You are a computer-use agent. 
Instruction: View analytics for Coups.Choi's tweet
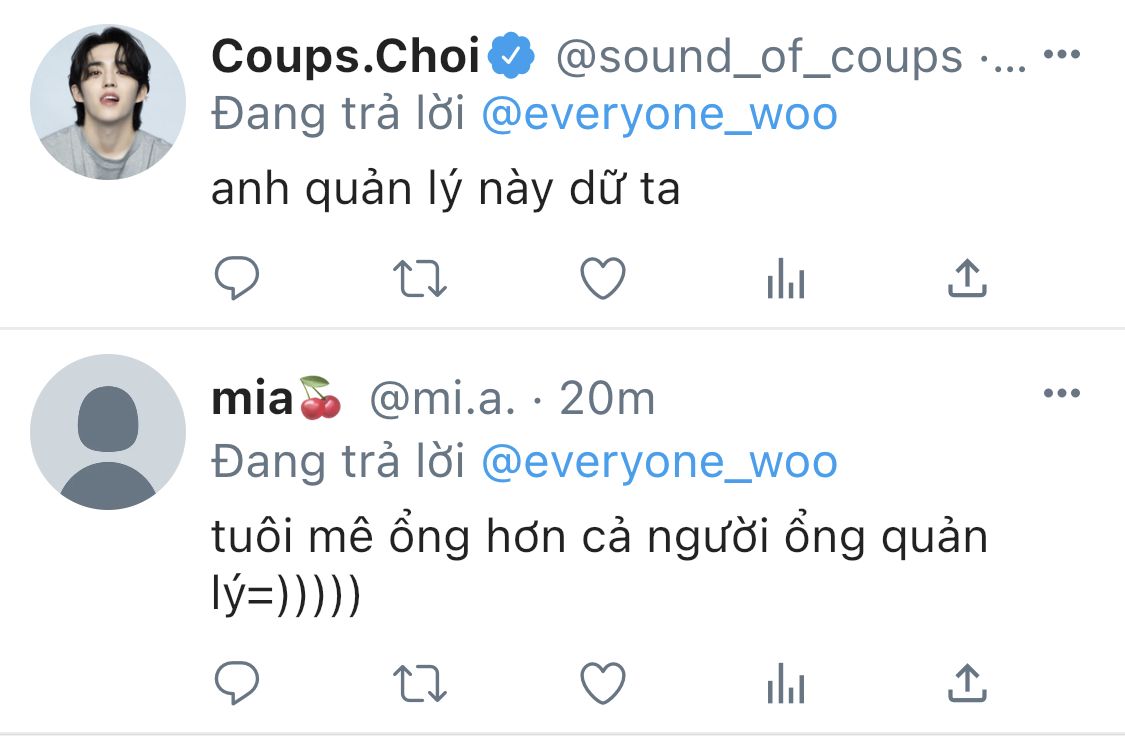pos(786,278)
